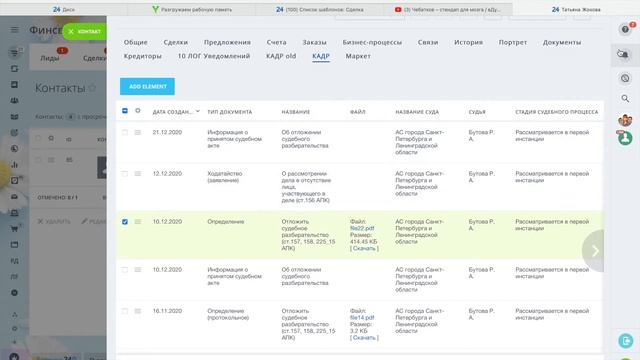The width and height of the screenshot is (640, 360).
Task: Click the grid settings gear icon in table header
Action: pos(138,111)
